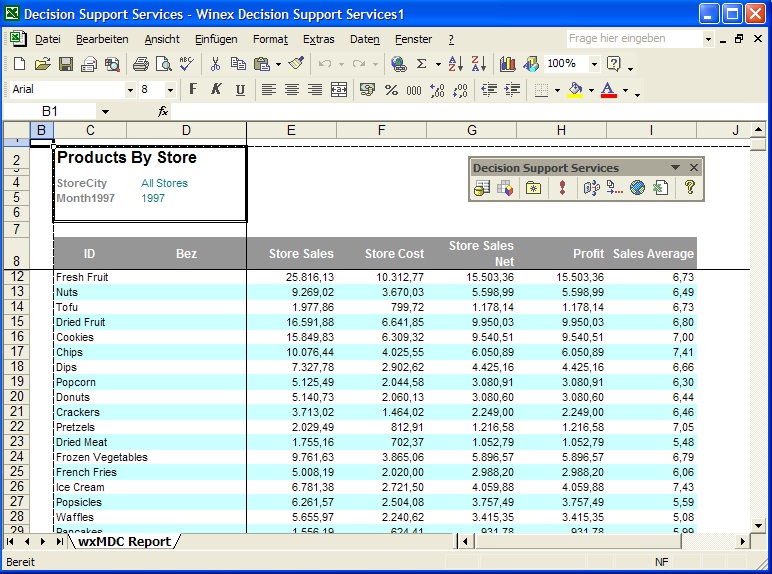The width and height of the screenshot is (772, 574).
Task: Toggle bold formatting (F button)
Action: pos(193,90)
